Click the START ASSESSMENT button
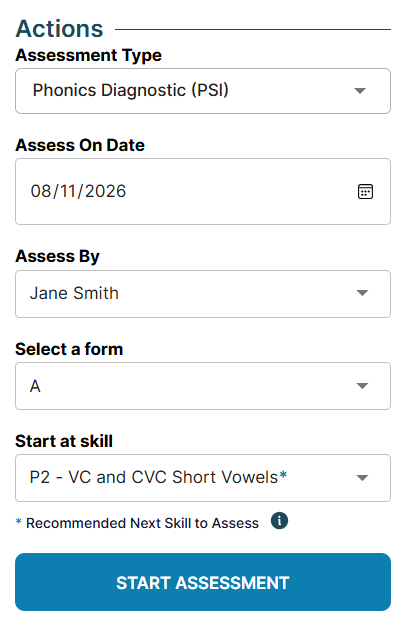 pos(203,582)
